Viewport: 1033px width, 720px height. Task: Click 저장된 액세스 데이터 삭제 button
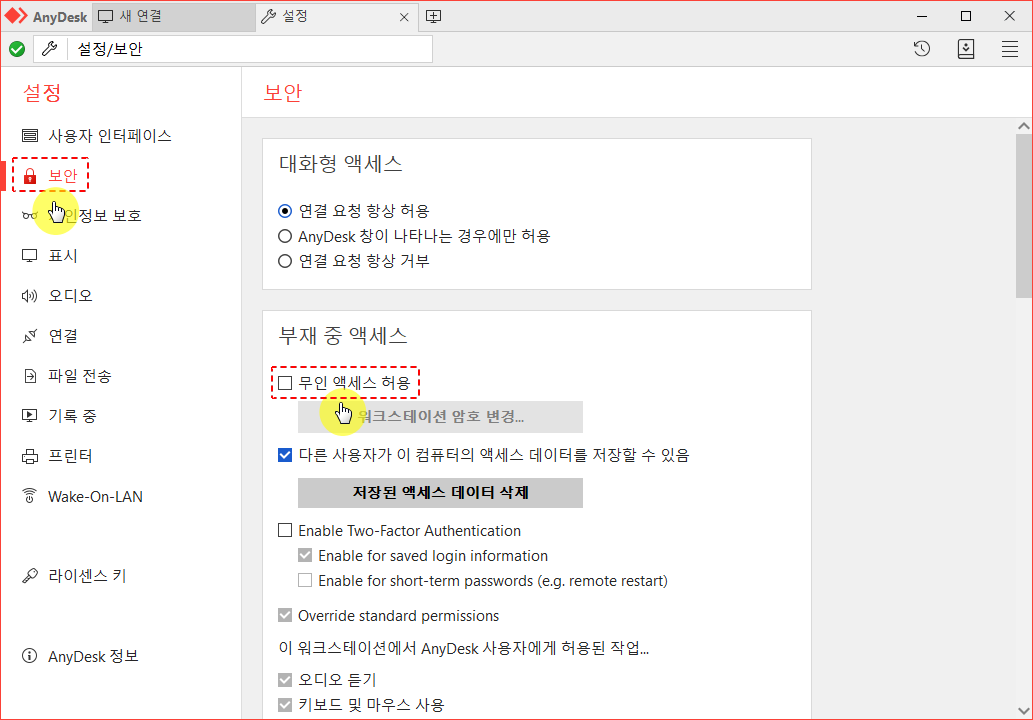tap(440, 493)
